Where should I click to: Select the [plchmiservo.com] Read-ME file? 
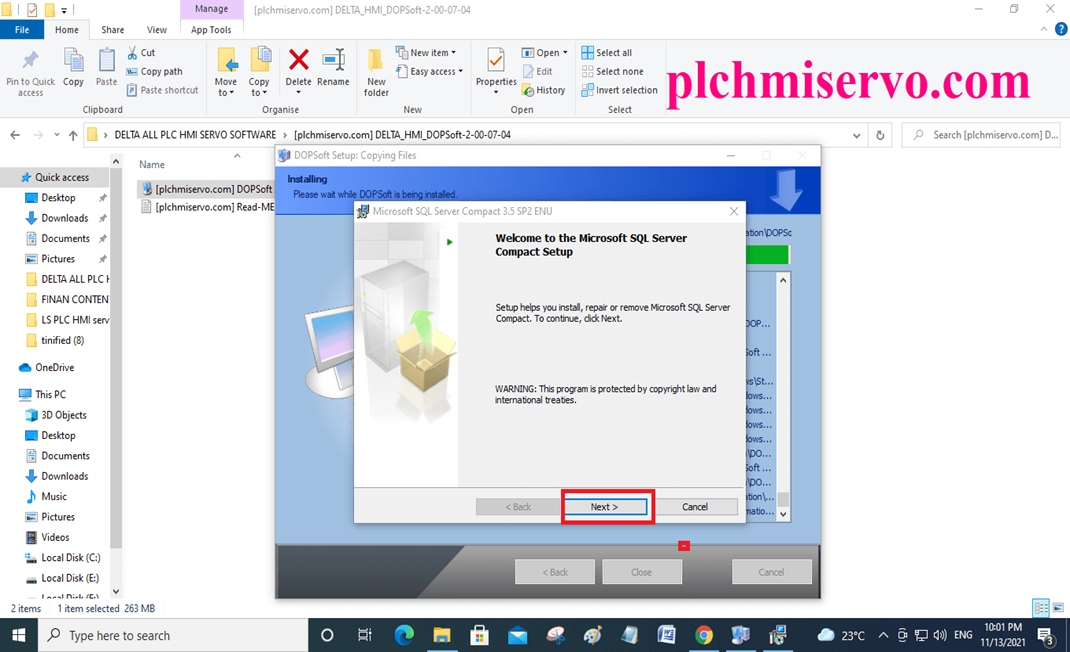click(207, 207)
